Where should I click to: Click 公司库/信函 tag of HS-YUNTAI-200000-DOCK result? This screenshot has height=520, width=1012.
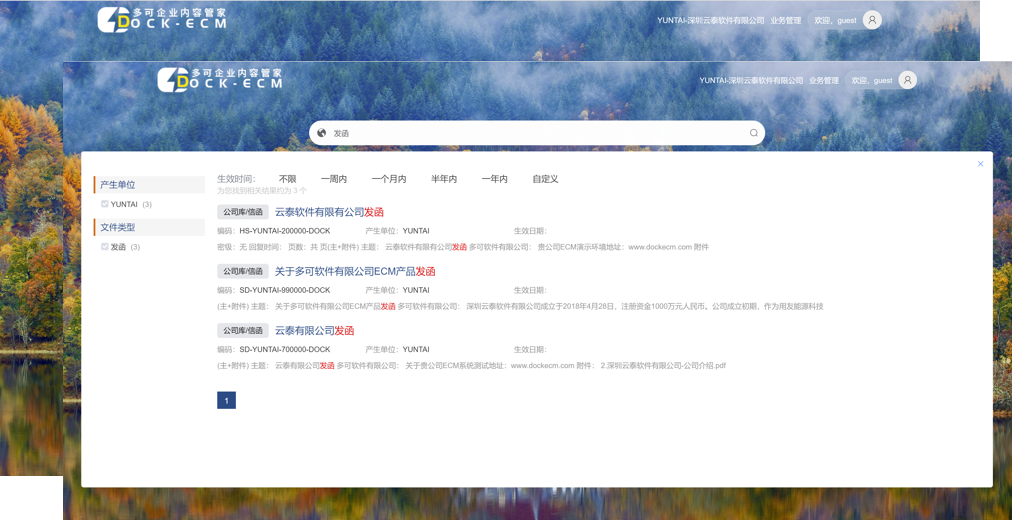[x=243, y=212]
